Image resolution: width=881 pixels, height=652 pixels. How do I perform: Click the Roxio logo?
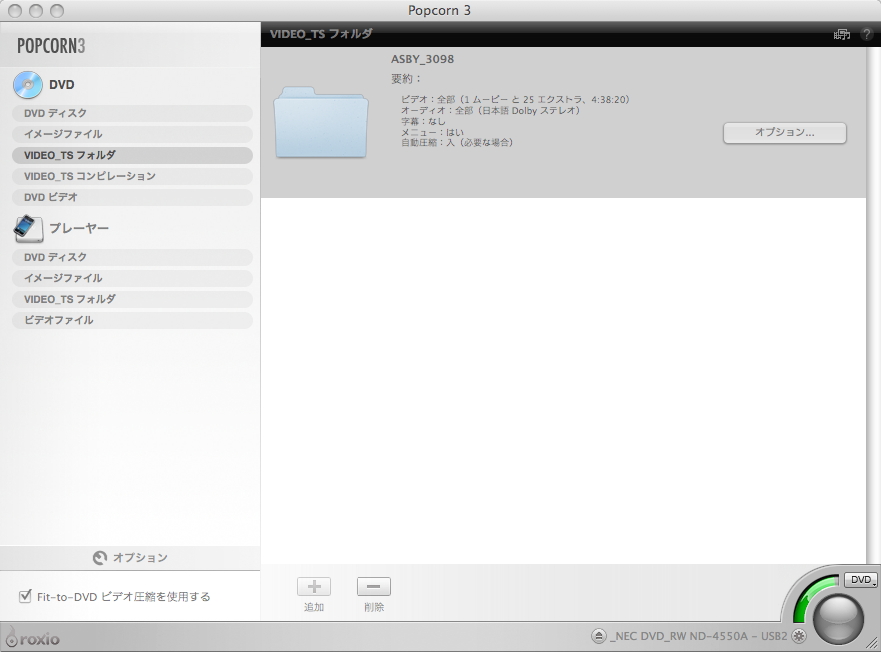click(x=33, y=638)
